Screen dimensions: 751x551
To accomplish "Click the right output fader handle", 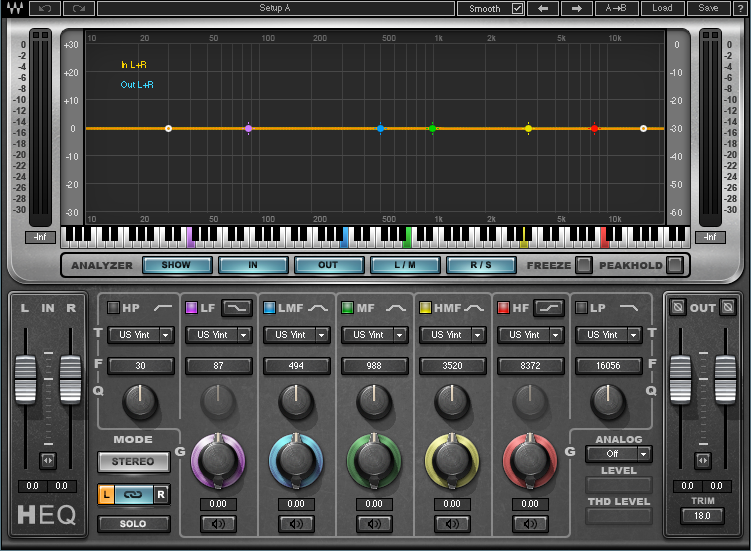I will click(725, 379).
